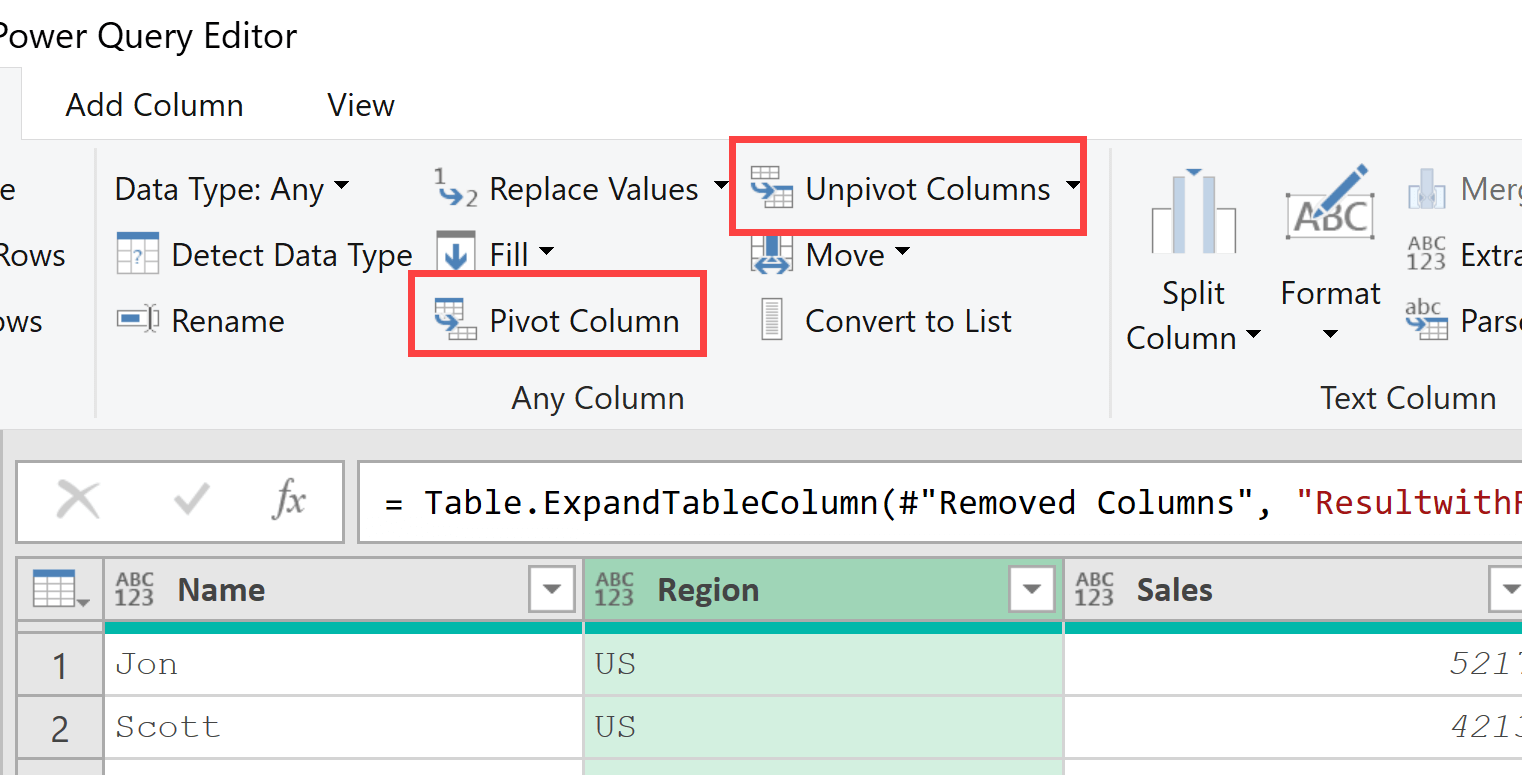Click into the formula bar text
1522x775 pixels.
[x=953, y=502]
